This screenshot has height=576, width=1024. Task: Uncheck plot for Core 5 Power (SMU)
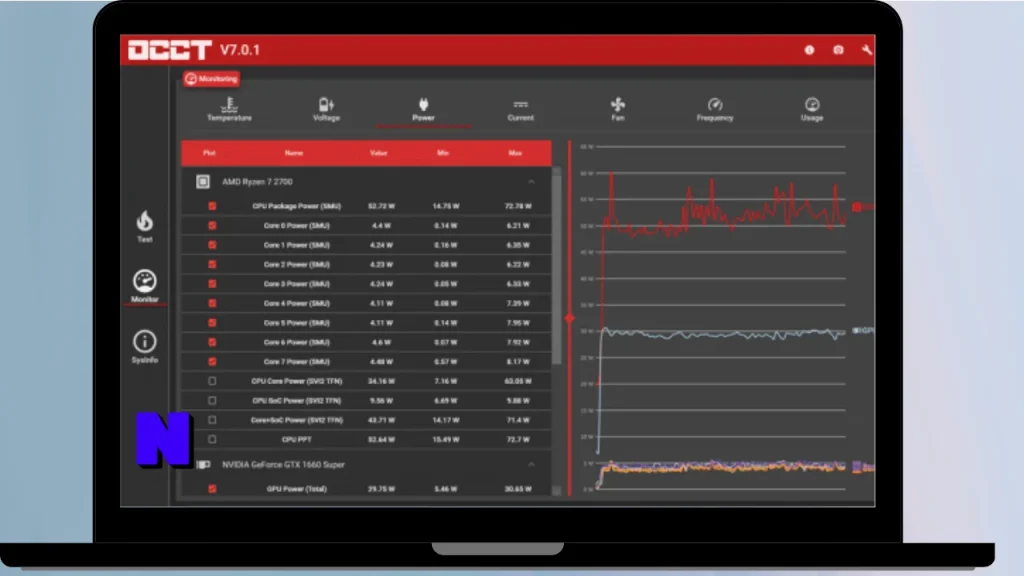[212, 323]
